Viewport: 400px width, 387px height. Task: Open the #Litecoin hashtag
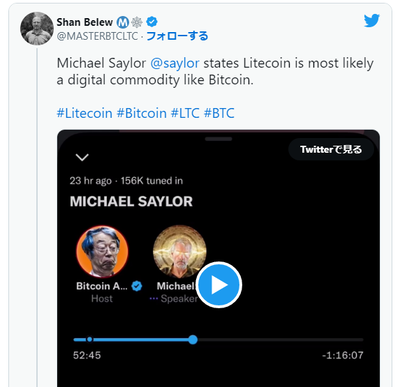[84, 113]
